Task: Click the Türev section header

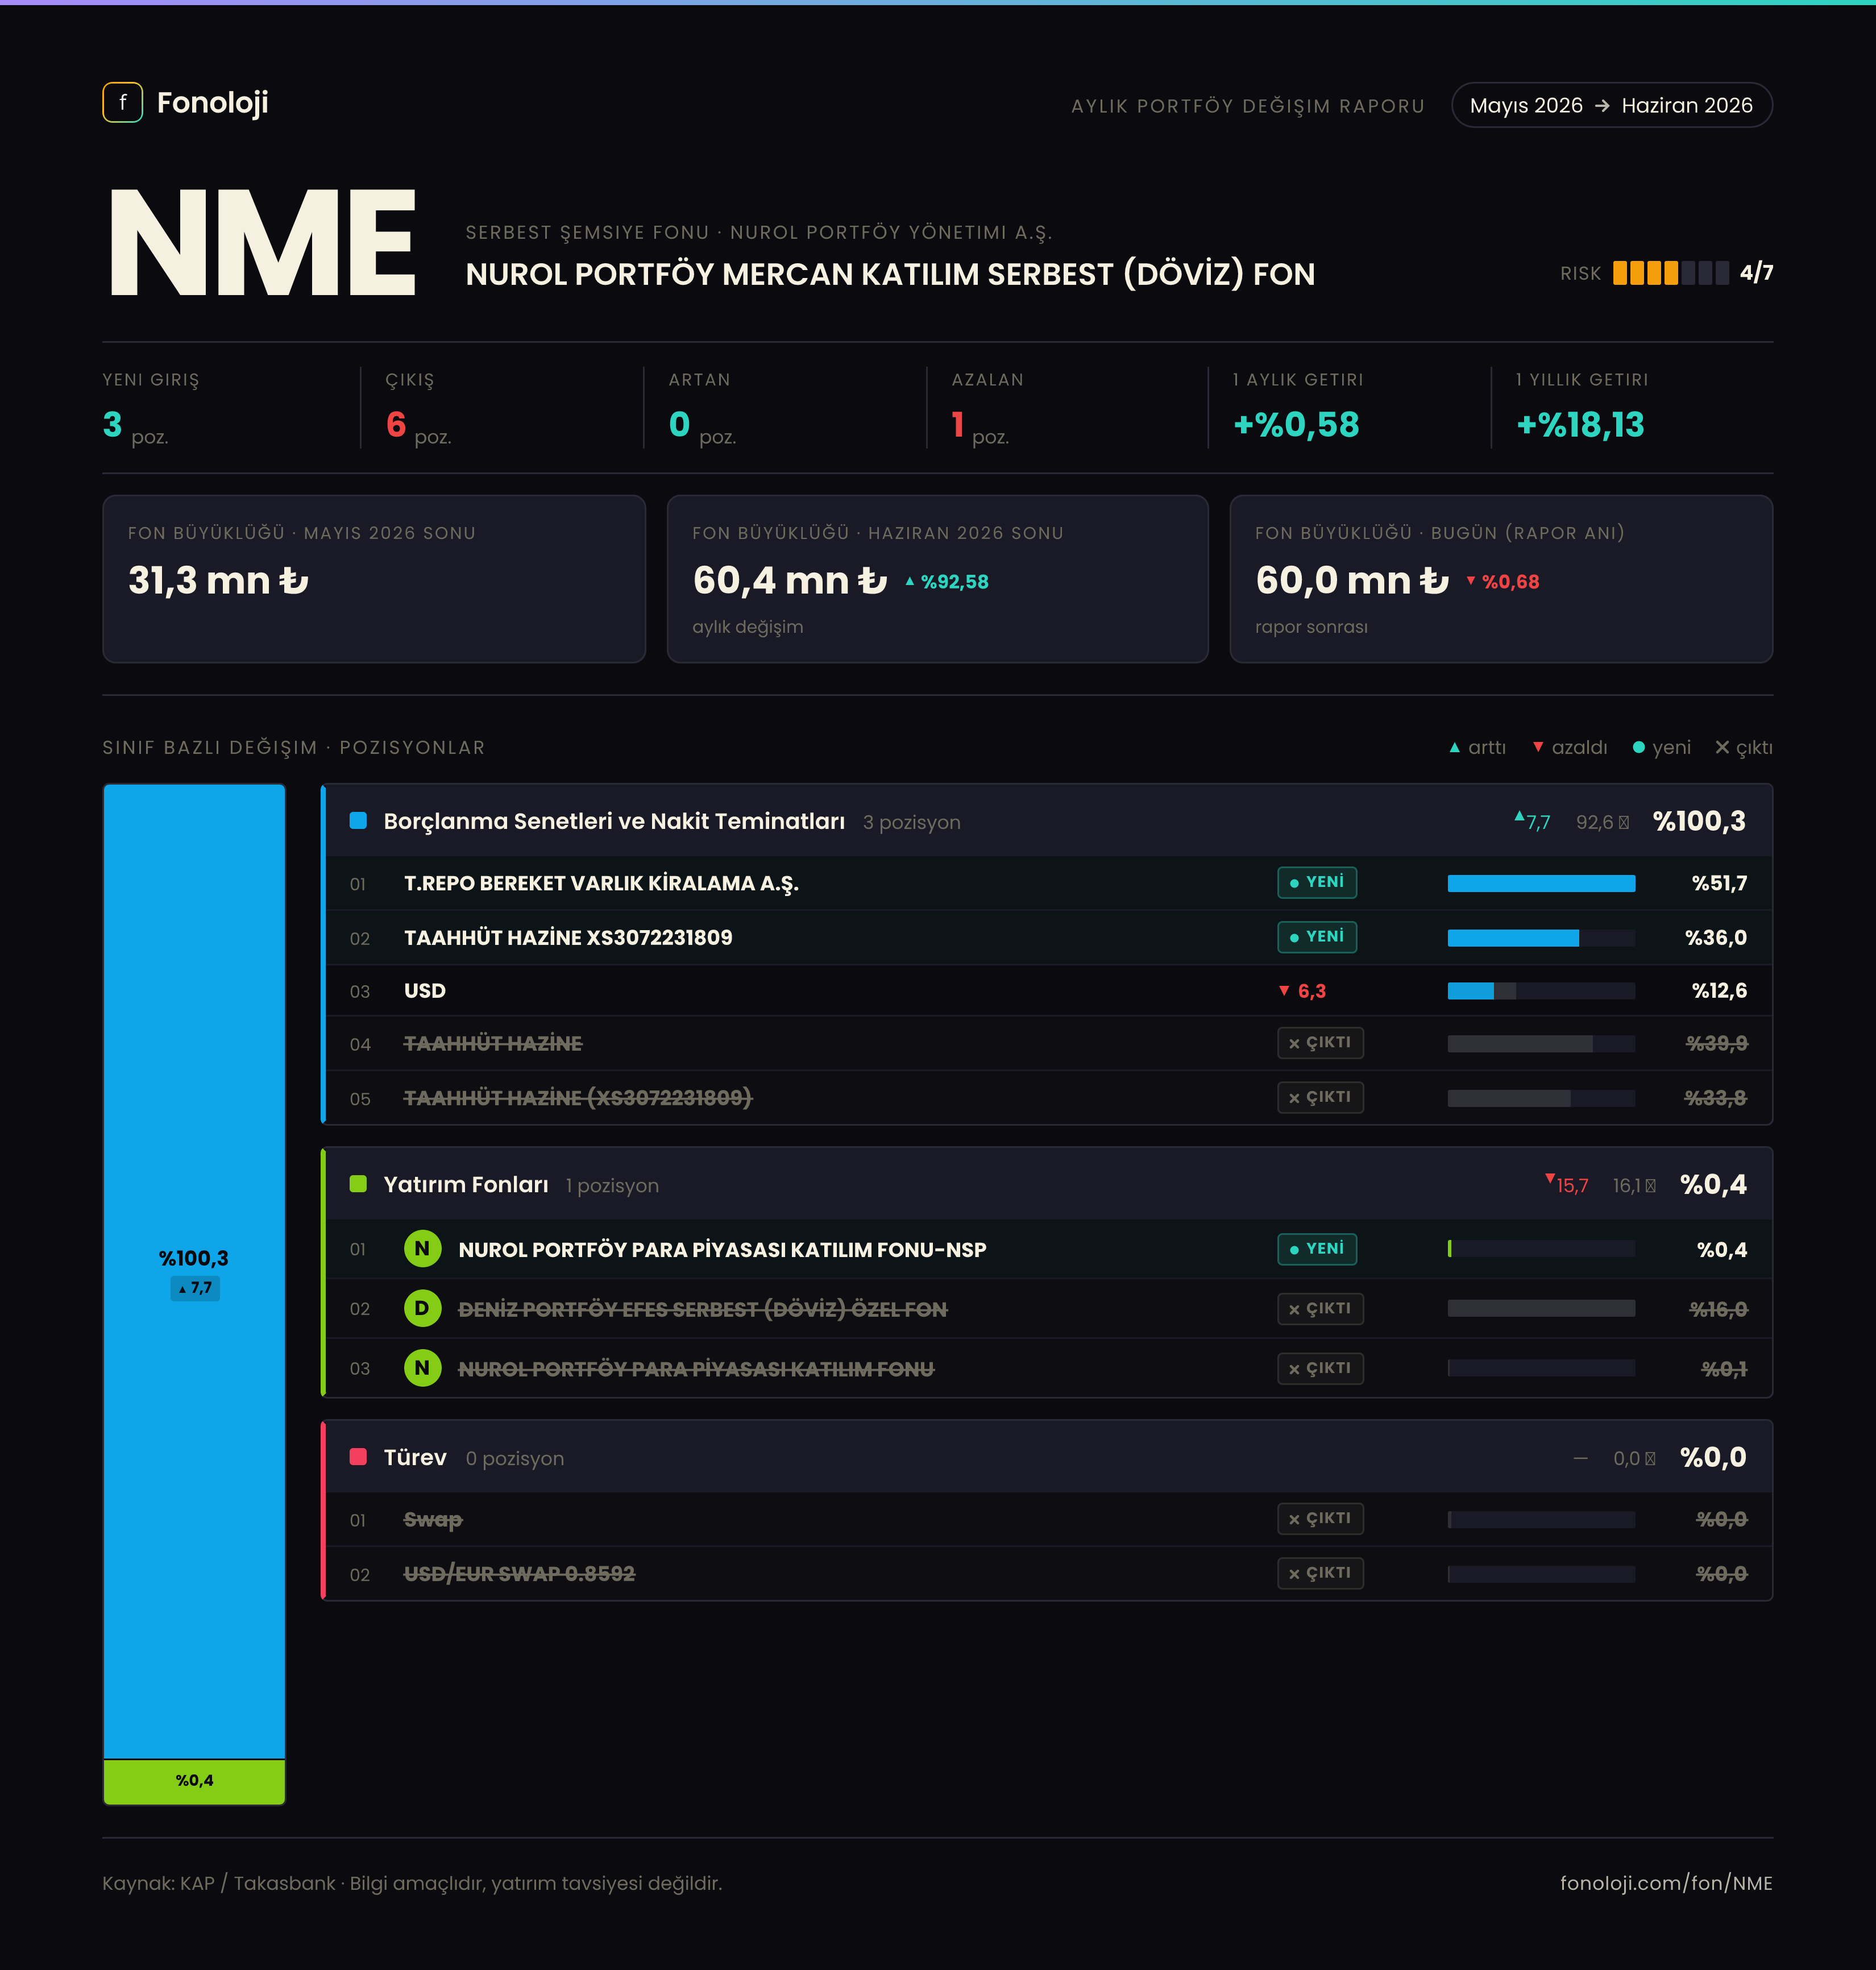Action: pos(1047,1457)
